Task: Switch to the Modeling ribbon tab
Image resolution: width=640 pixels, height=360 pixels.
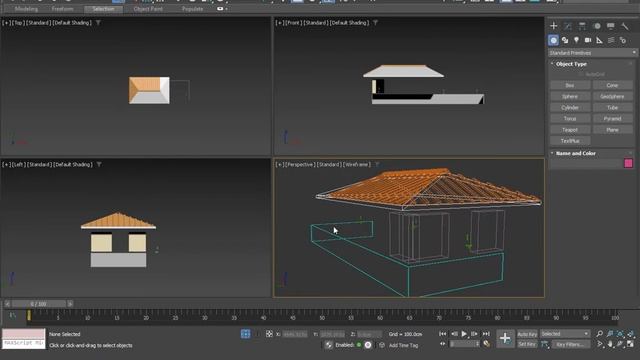Action: coord(26,9)
